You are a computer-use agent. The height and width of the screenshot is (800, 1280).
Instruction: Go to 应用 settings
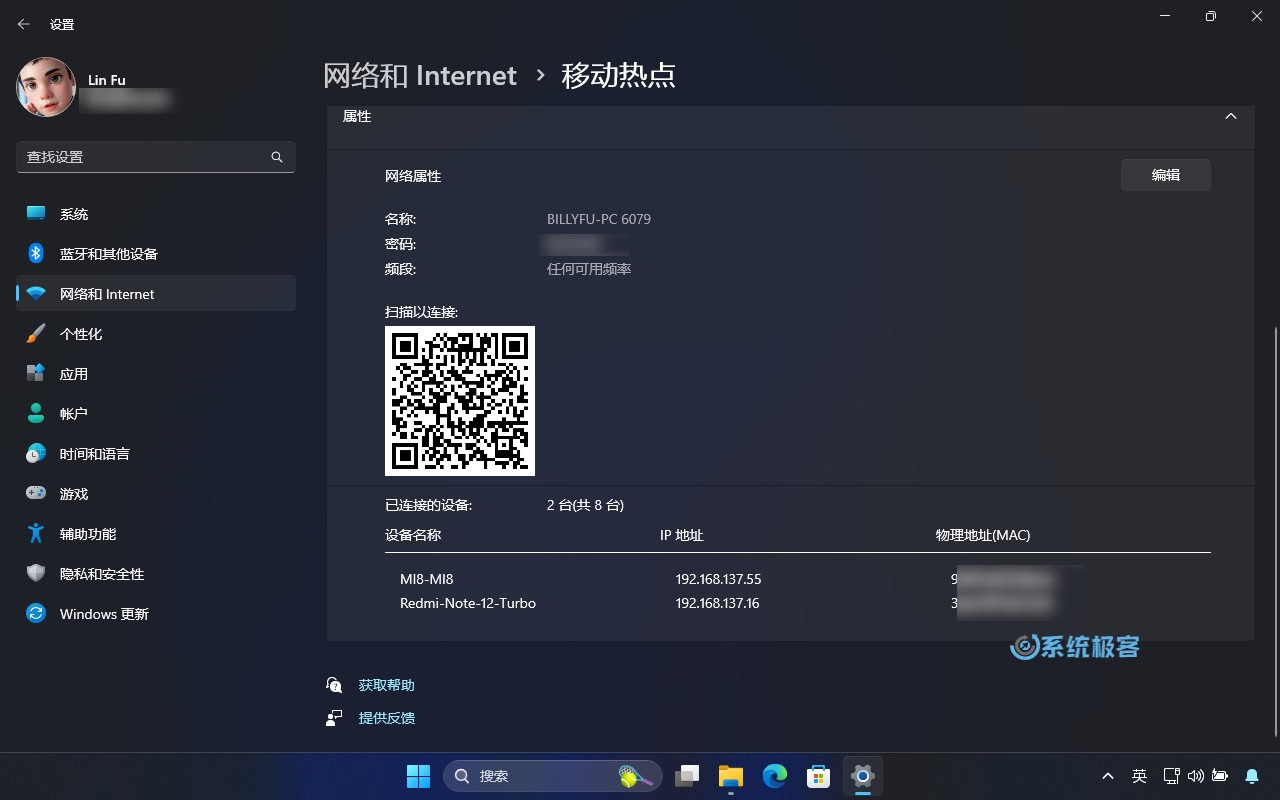pos(156,374)
